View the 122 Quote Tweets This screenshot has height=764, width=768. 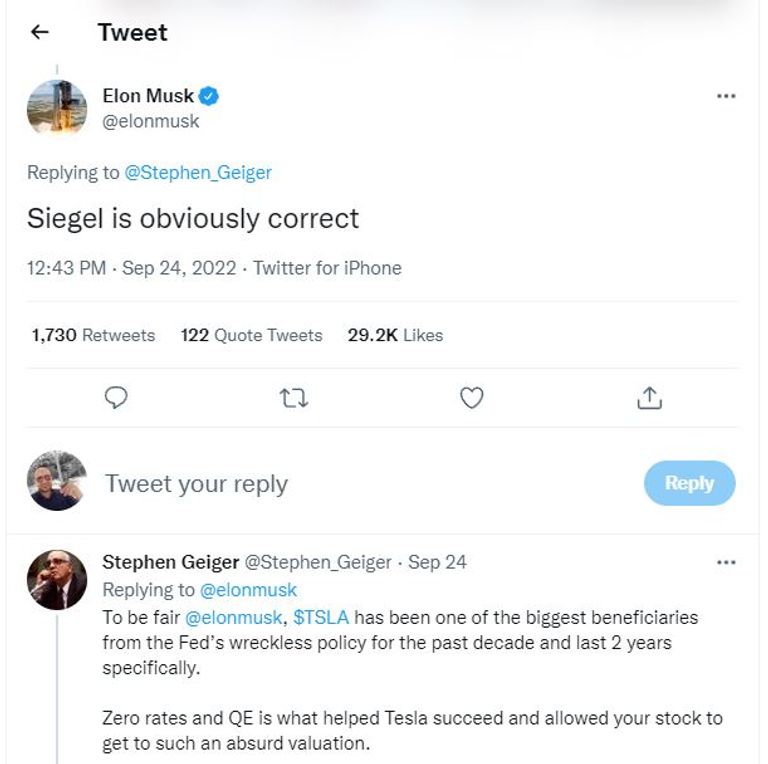point(251,335)
